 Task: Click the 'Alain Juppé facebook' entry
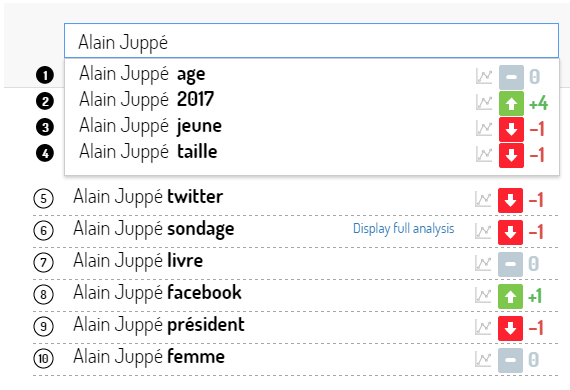pos(157,293)
